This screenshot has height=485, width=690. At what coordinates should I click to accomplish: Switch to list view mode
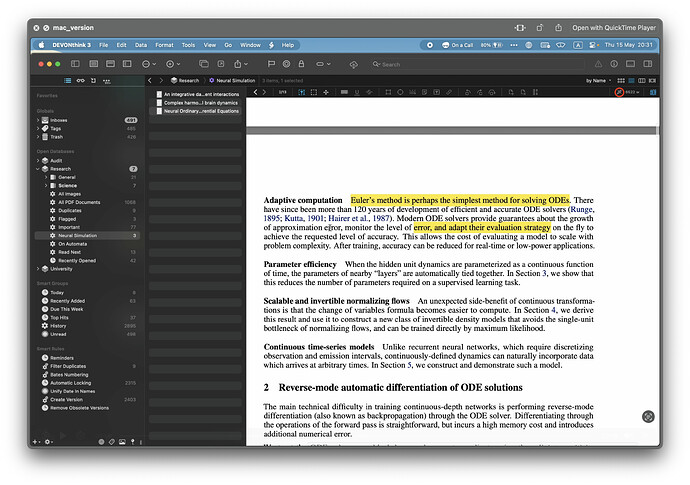(x=631, y=81)
